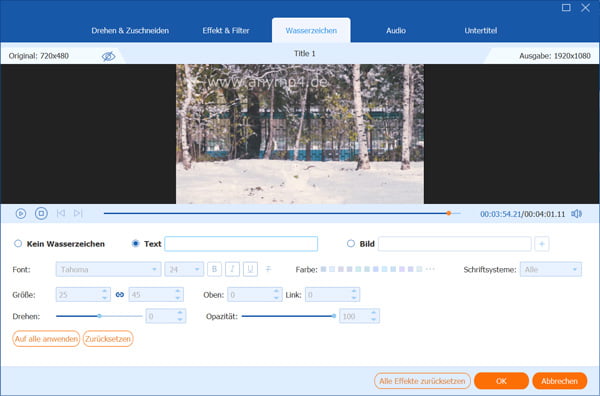Jump to the previous frame icon
The height and width of the screenshot is (396, 600).
point(60,213)
